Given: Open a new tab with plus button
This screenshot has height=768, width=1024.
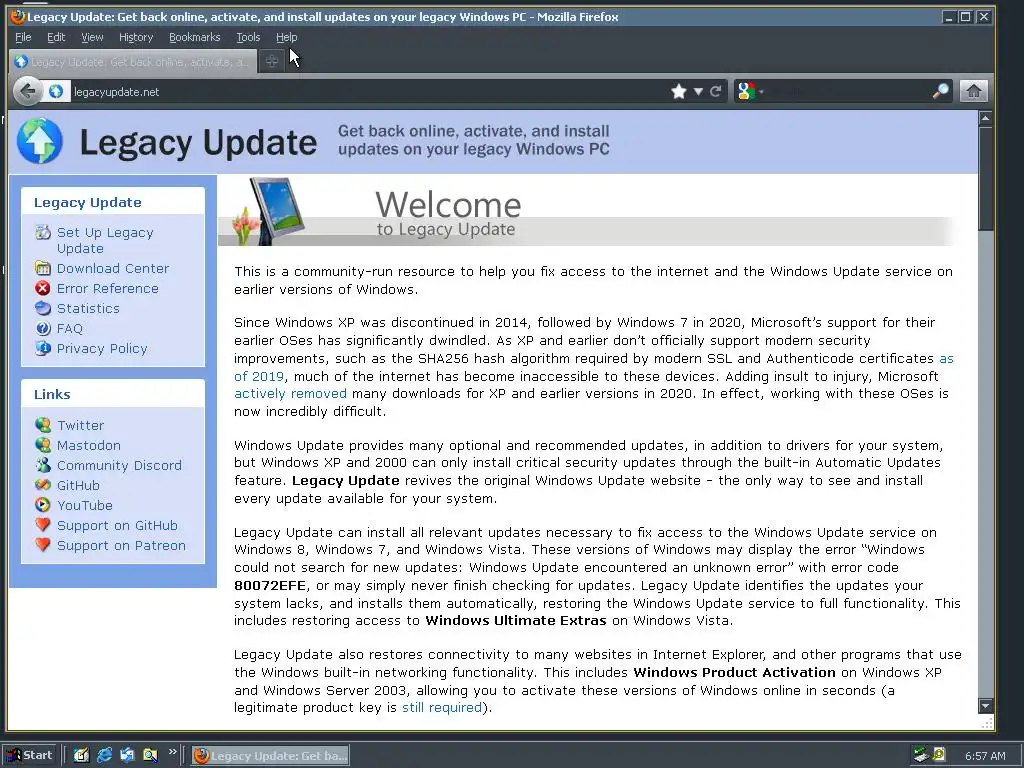Looking at the screenshot, I should click(x=272, y=61).
